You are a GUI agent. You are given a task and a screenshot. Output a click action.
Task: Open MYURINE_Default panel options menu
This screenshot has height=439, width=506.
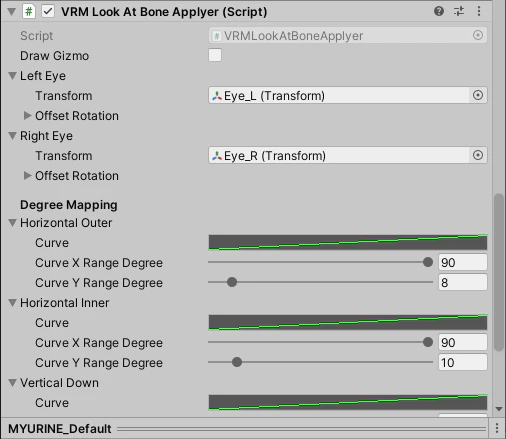(x=497, y=428)
